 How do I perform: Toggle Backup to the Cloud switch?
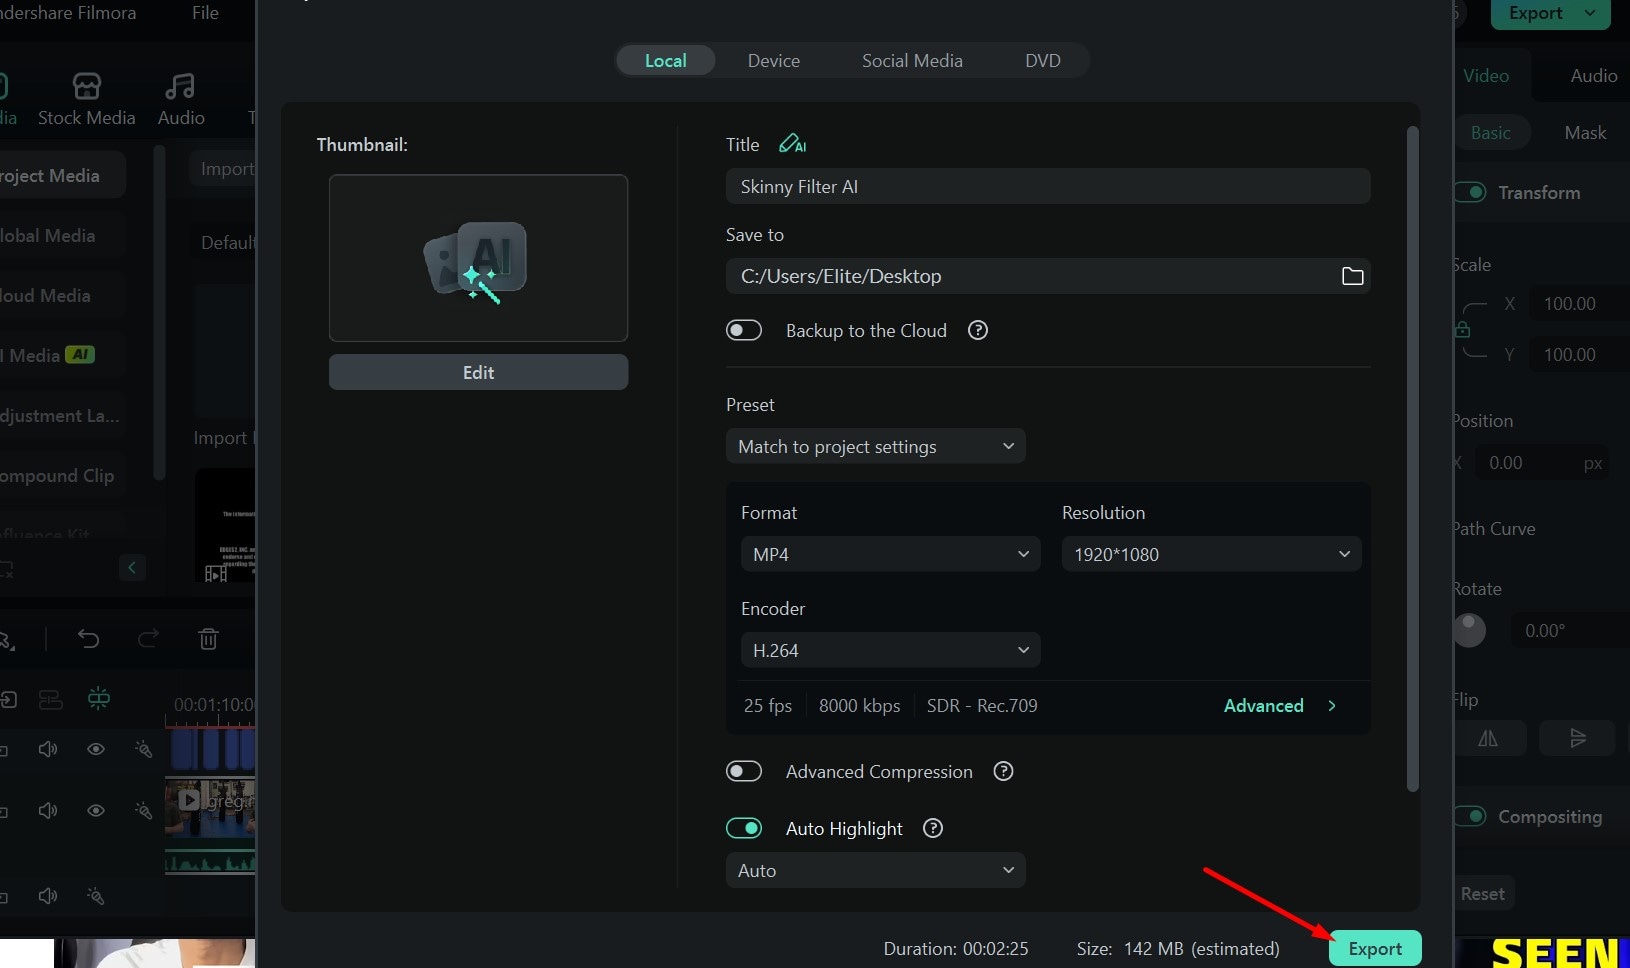click(x=744, y=330)
